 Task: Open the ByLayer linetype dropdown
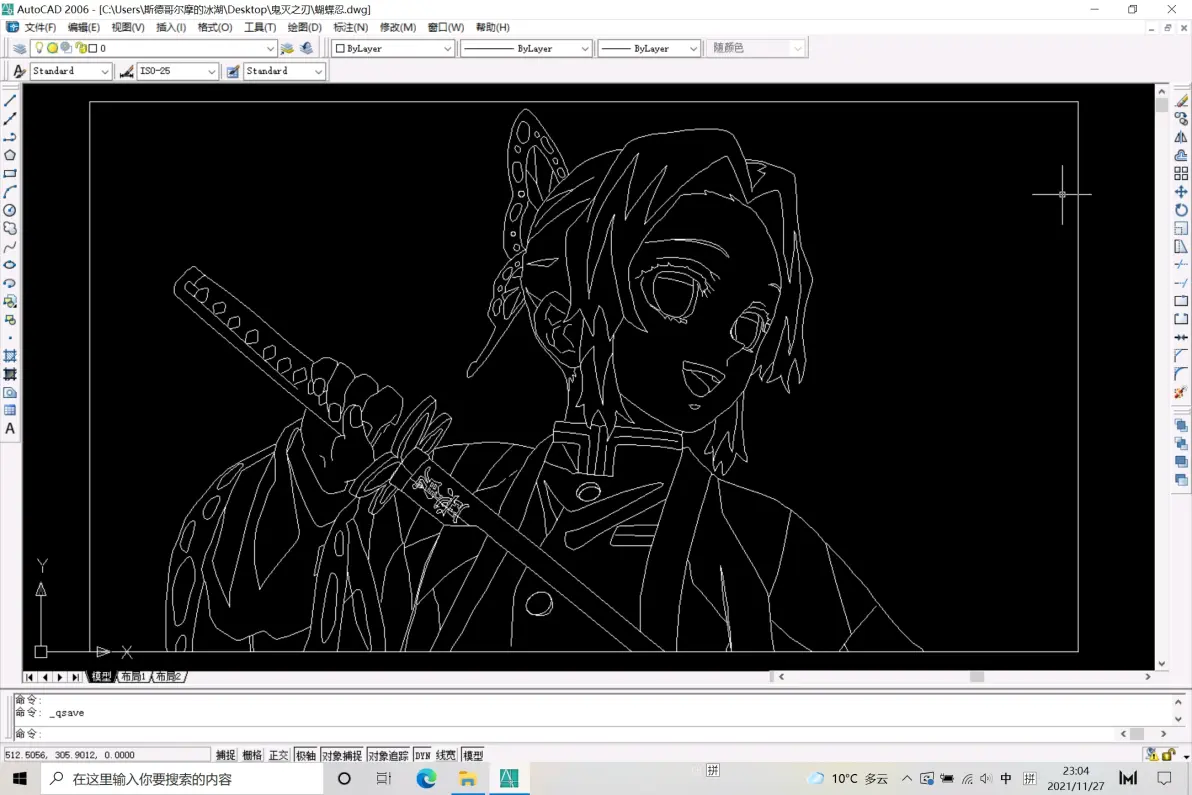pos(585,49)
